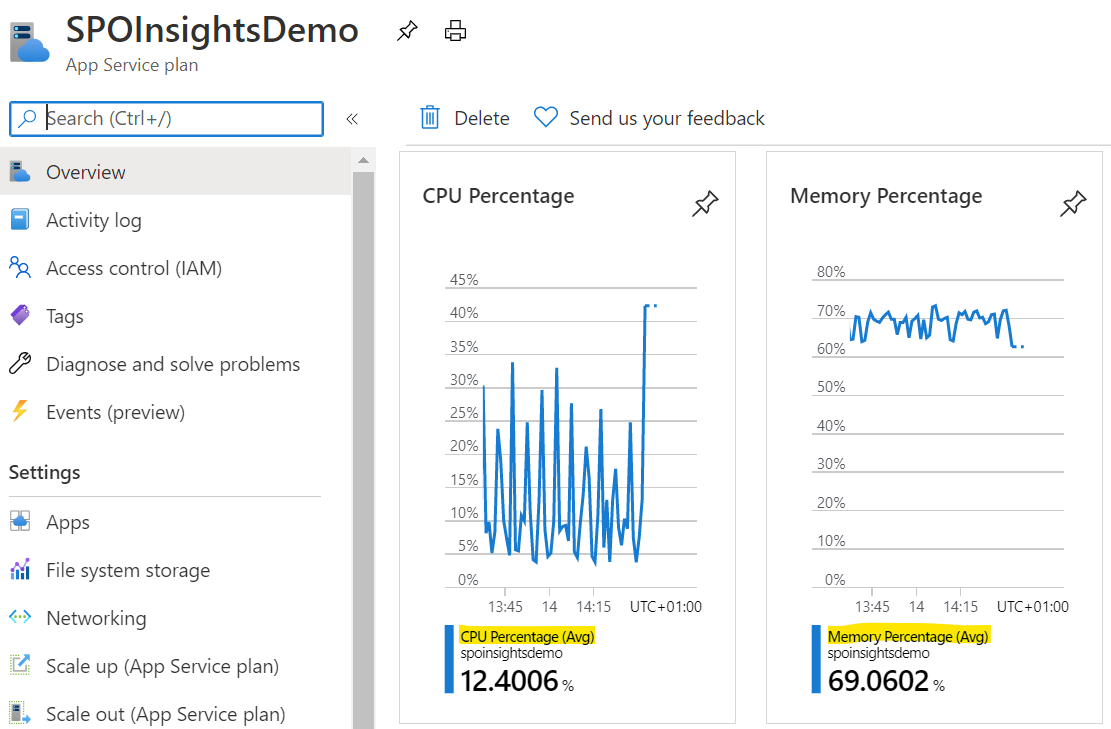This screenshot has height=729, width=1111.
Task: Open Send us your feedback
Action: point(667,118)
